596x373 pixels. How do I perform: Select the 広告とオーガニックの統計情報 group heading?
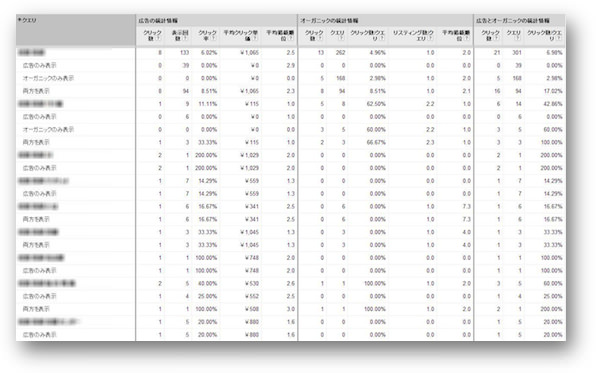(x=513, y=21)
